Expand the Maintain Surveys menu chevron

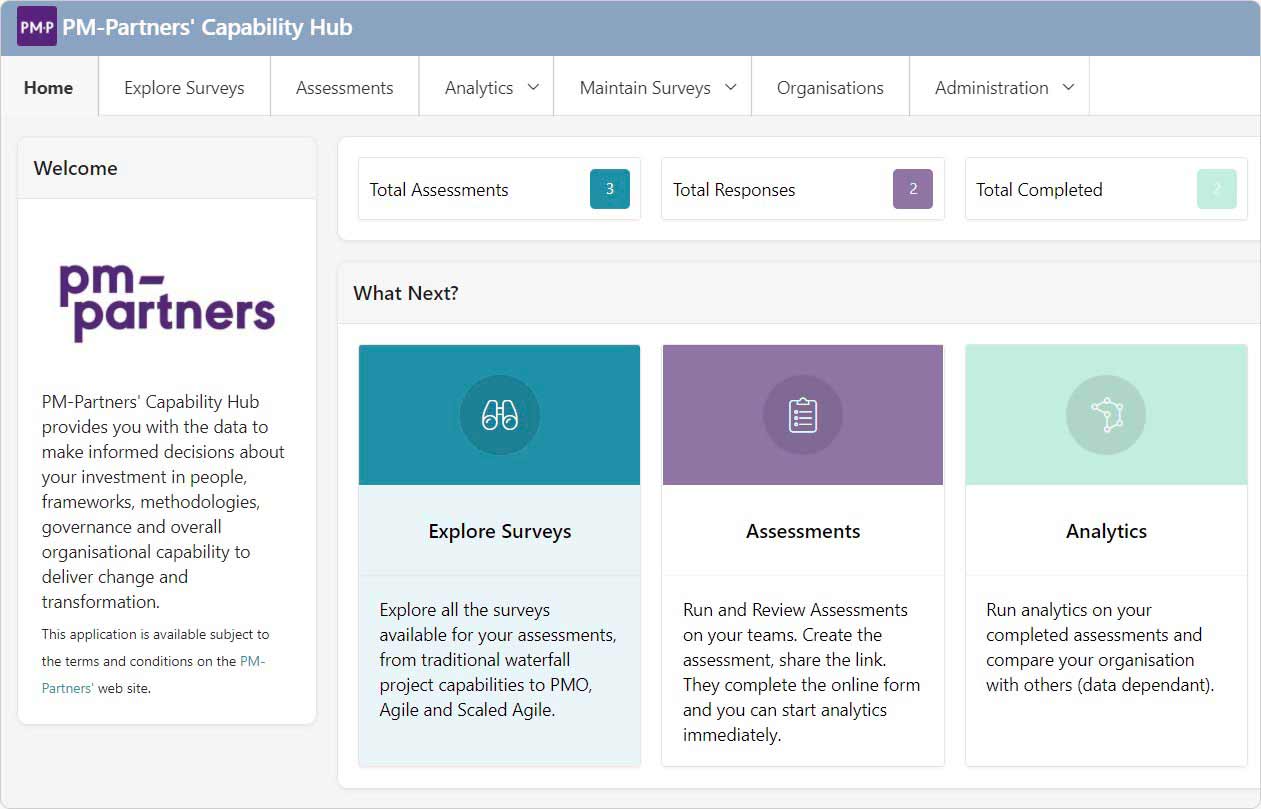[x=730, y=87]
